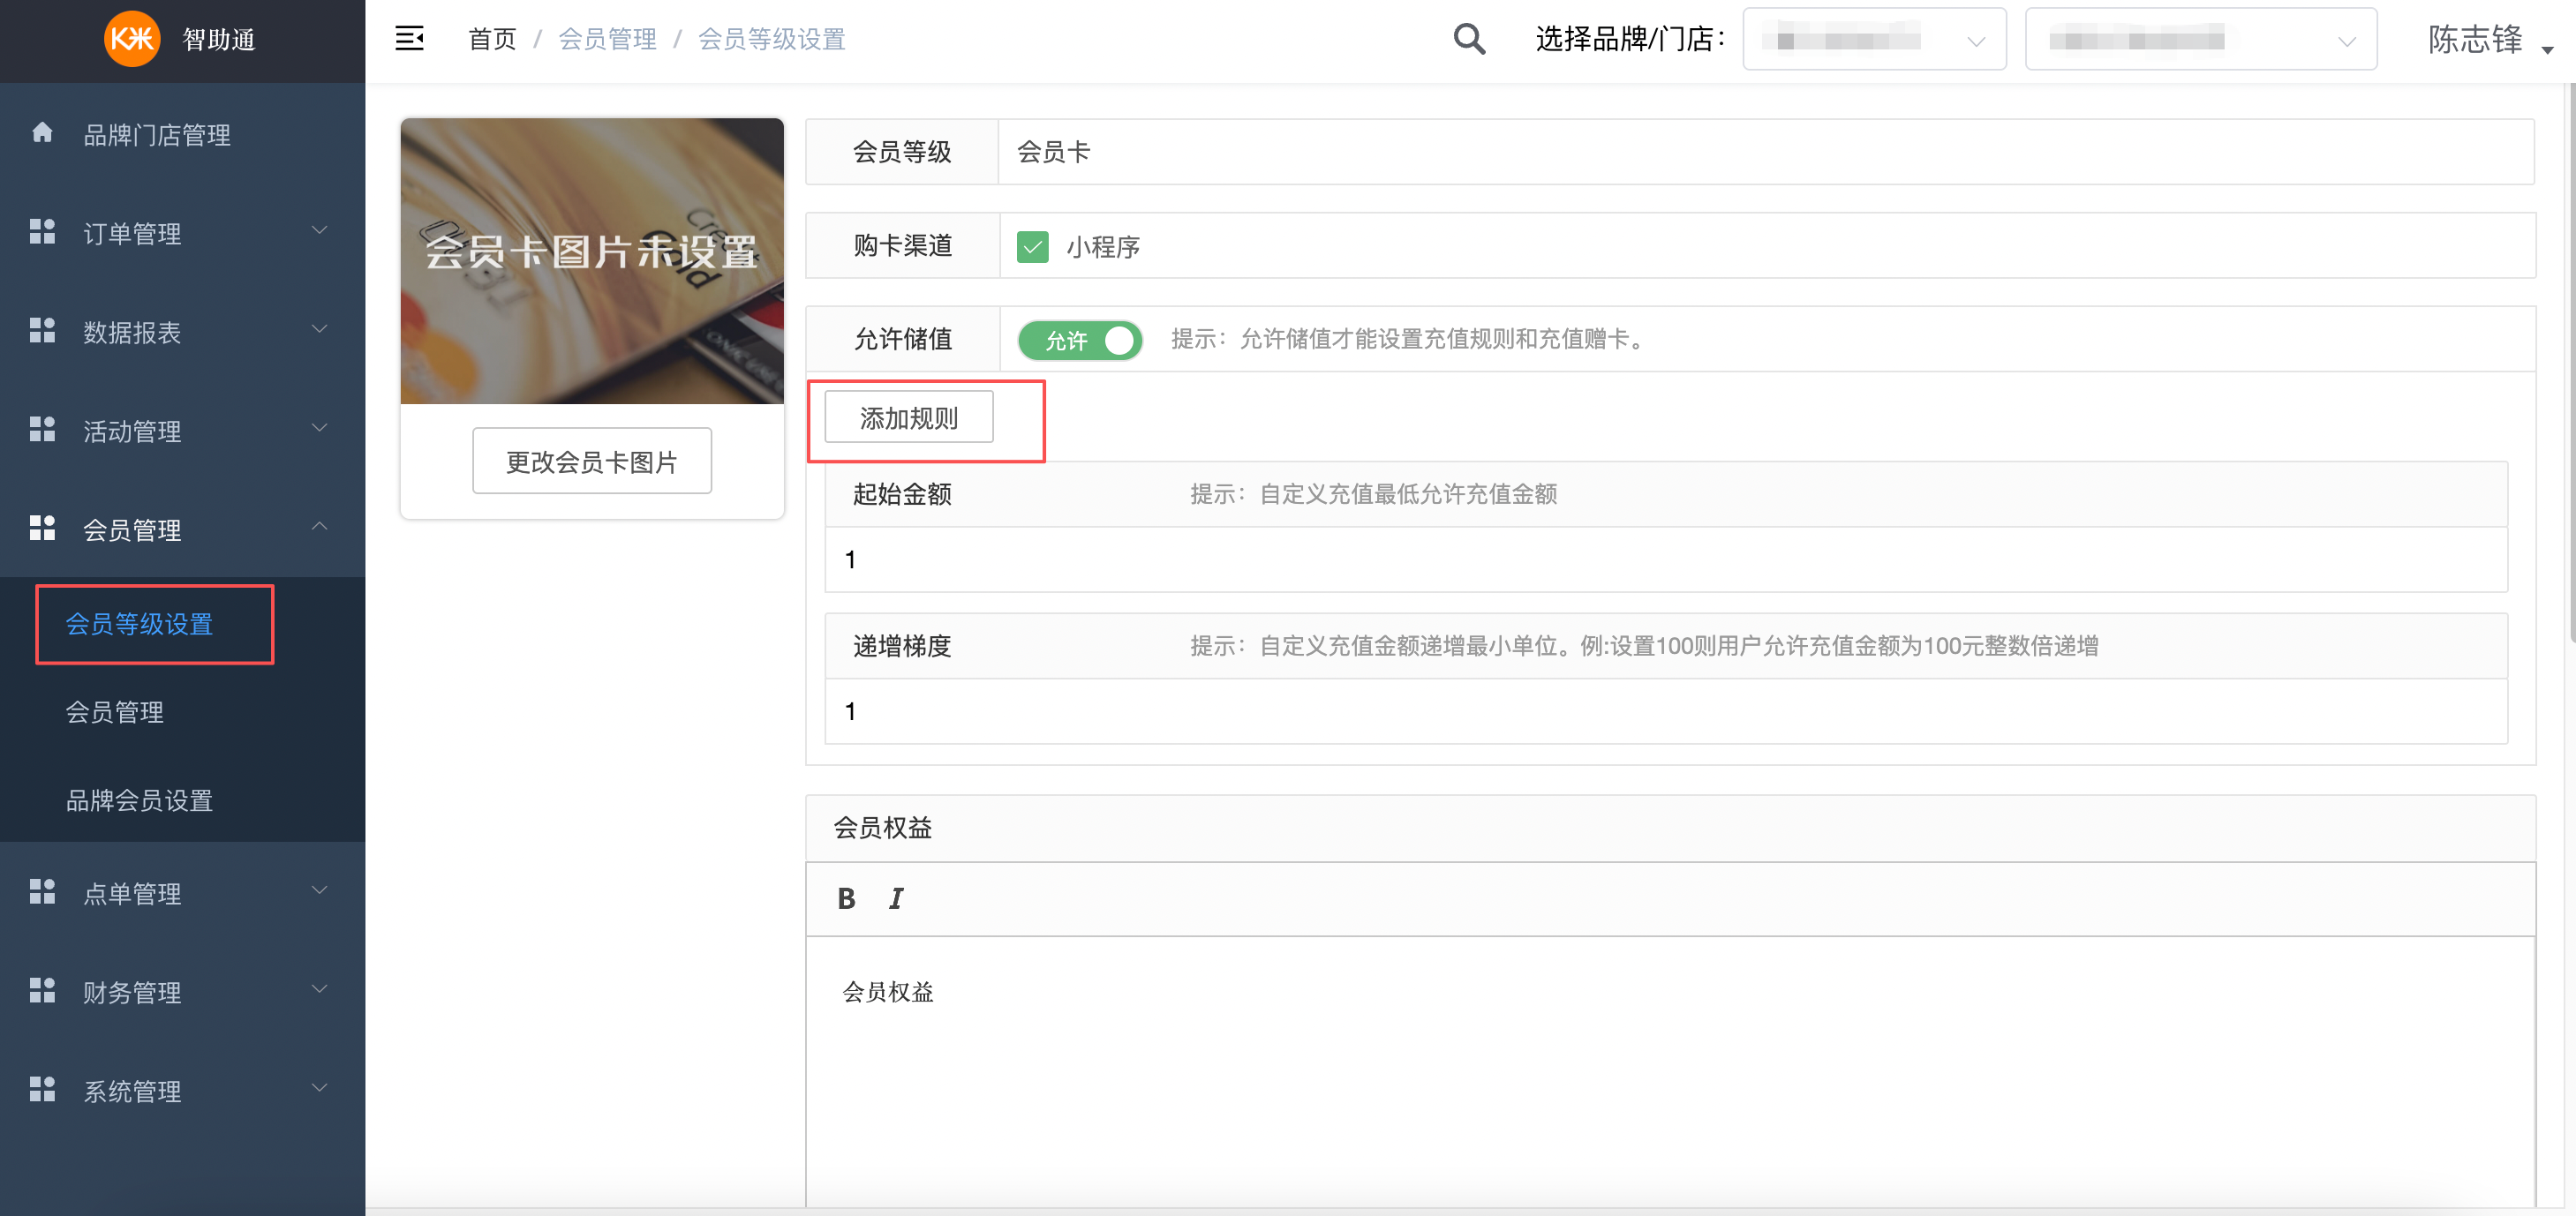Apply bold formatting in 会员权益 editor
This screenshot has width=2576, height=1216.
pos(846,899)
